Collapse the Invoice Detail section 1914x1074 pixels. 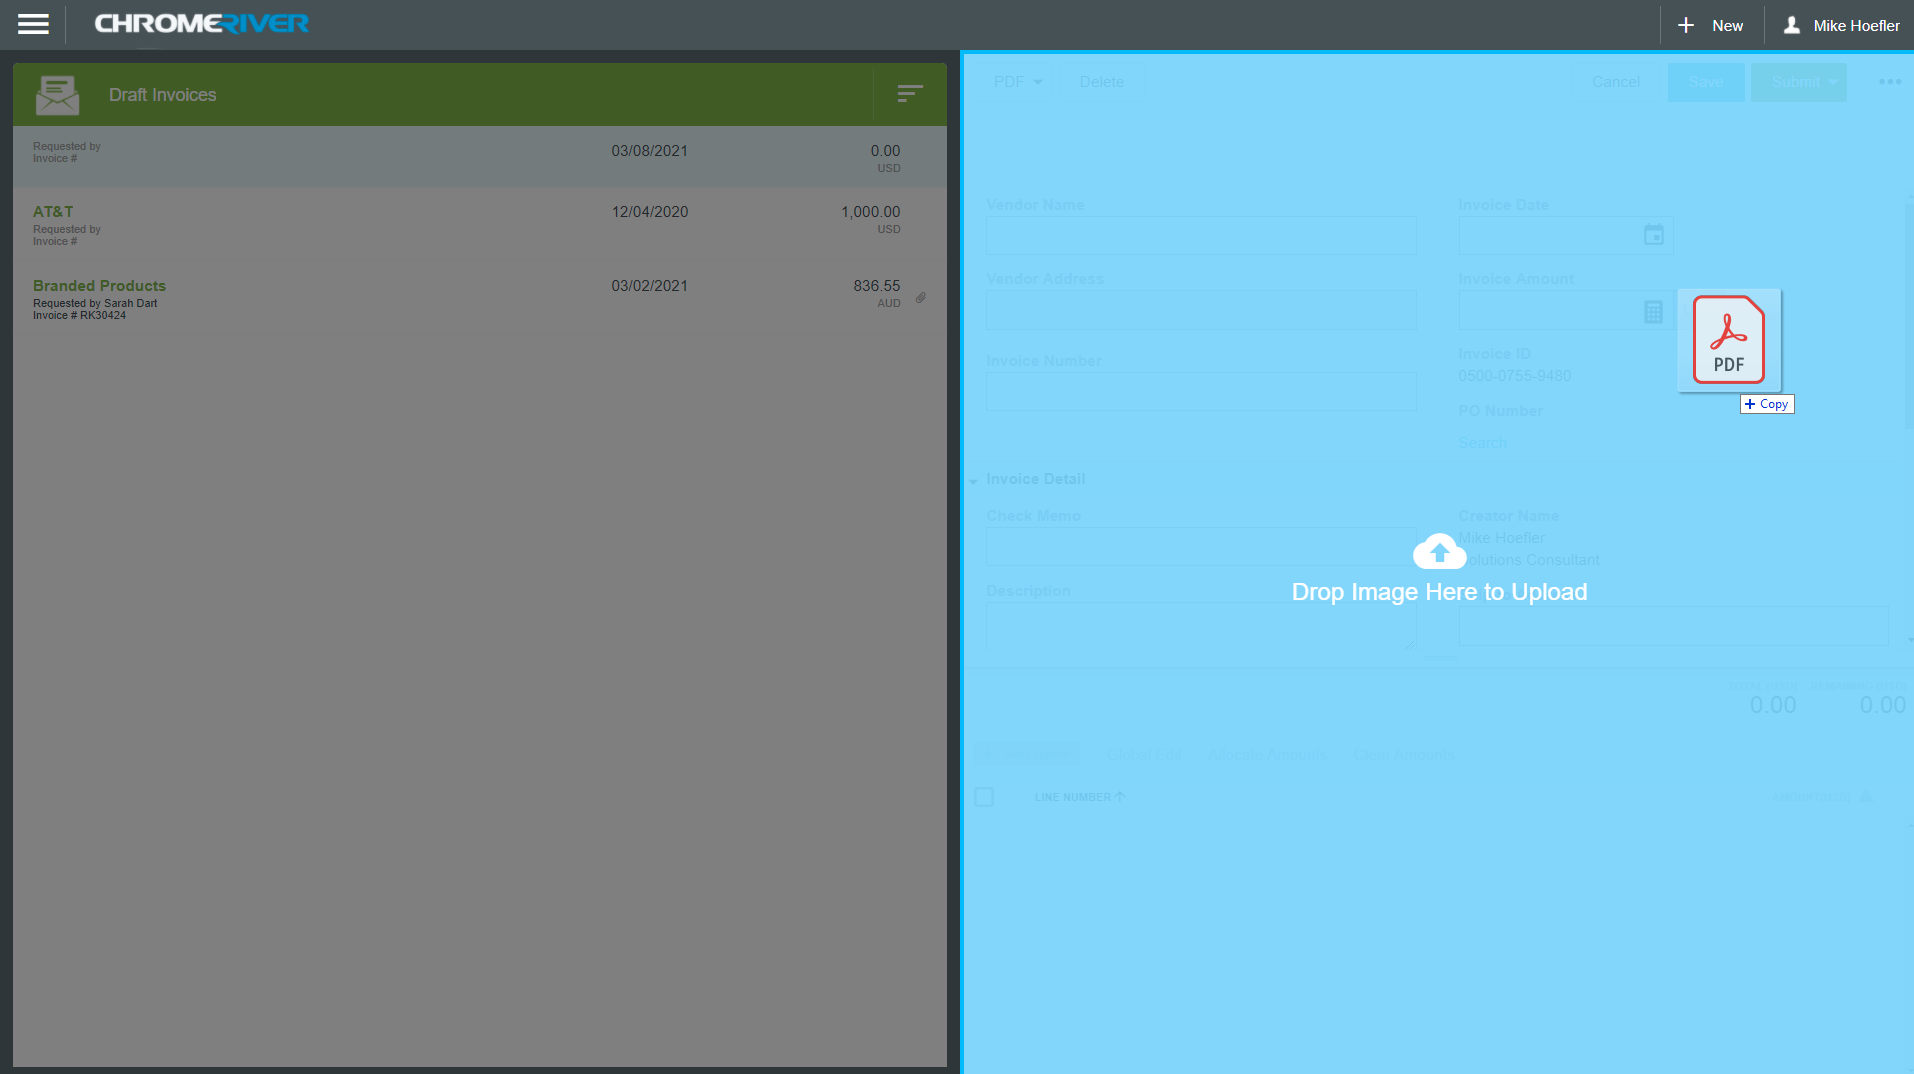[x=974, y=480]
